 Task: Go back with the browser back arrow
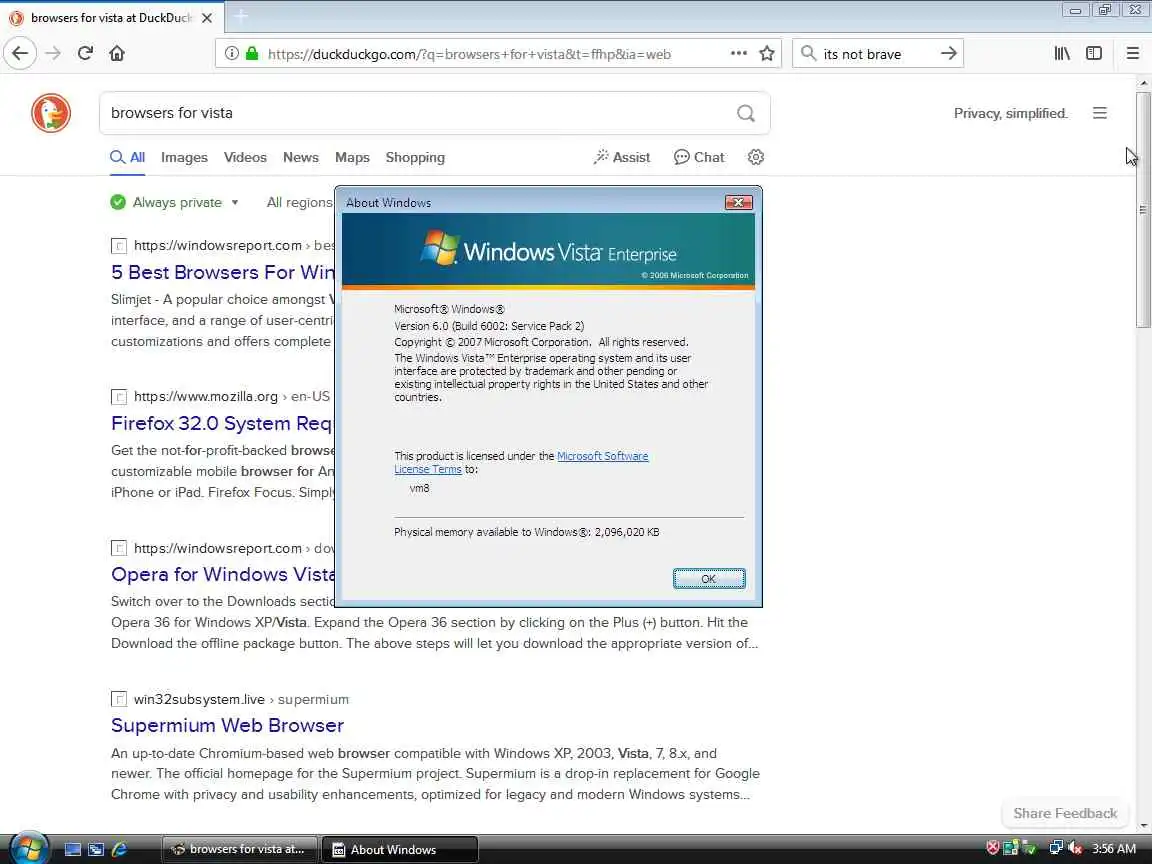[20, 53]
